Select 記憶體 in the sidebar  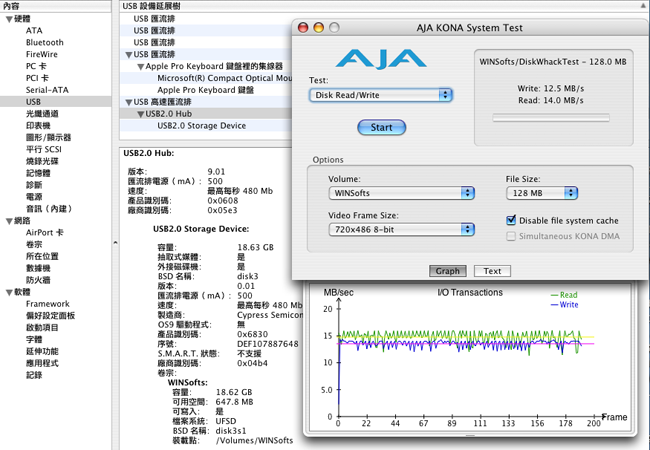(38, 173)
